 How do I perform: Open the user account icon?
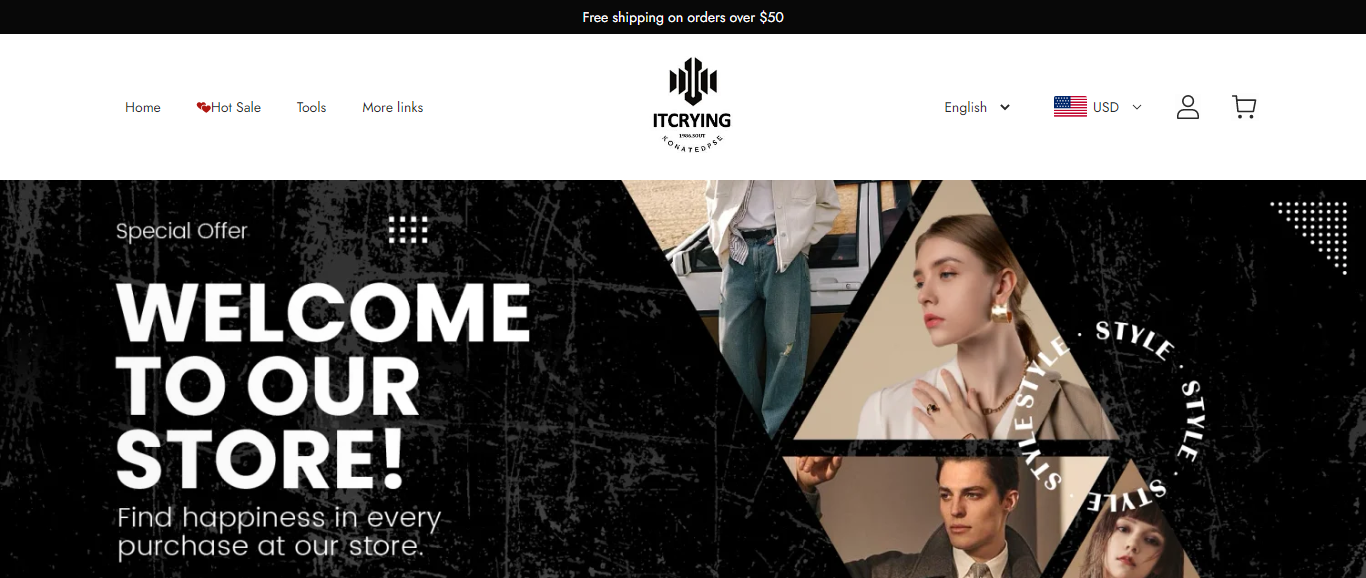(1188, 107)
